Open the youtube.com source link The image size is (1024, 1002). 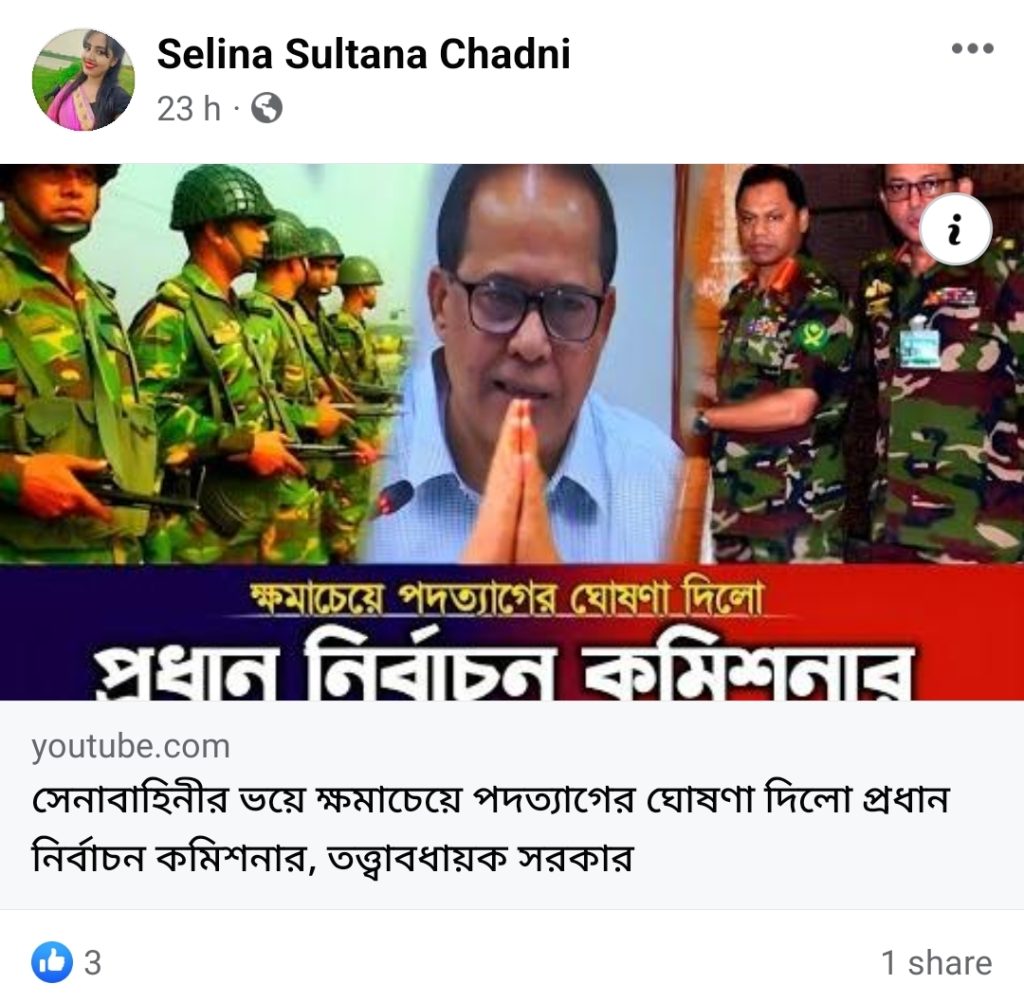131,746
